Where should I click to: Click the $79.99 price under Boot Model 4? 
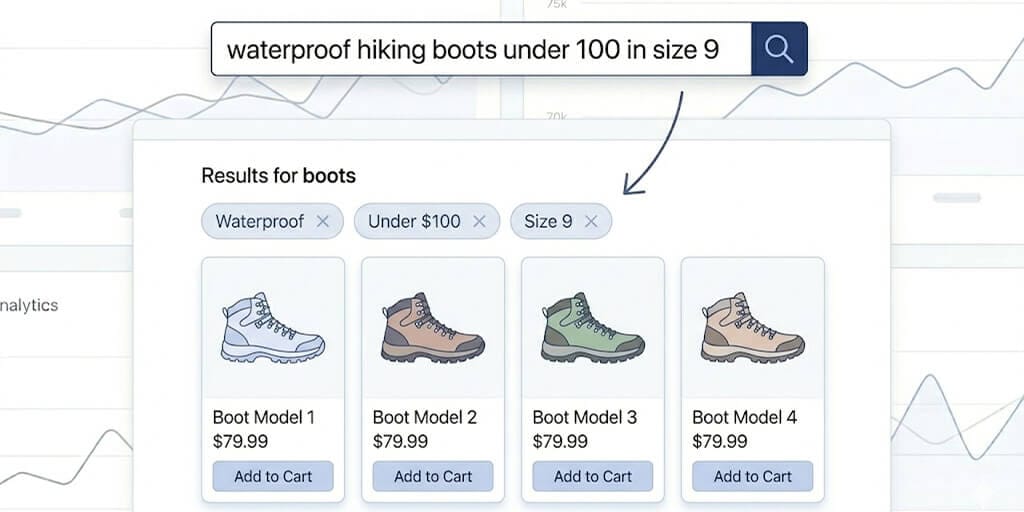click(x=720, y=441)
